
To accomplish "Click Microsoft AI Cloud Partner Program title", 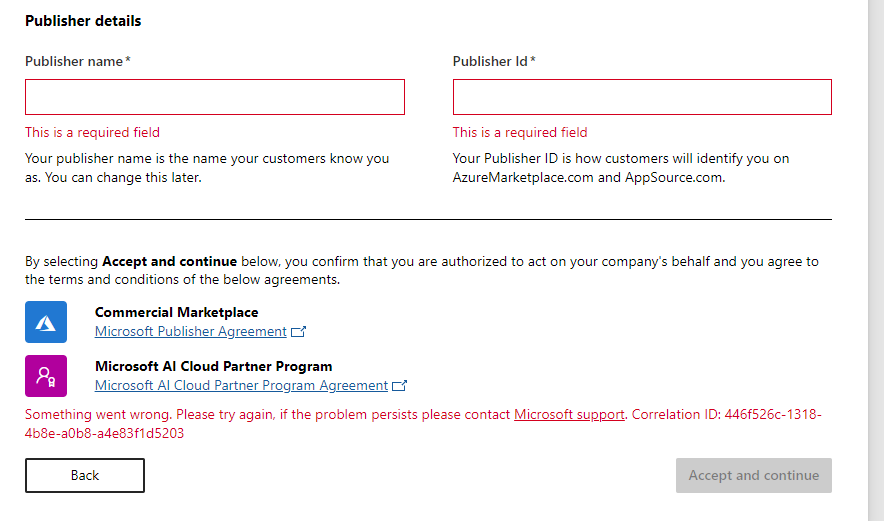I will click(214, 367).
